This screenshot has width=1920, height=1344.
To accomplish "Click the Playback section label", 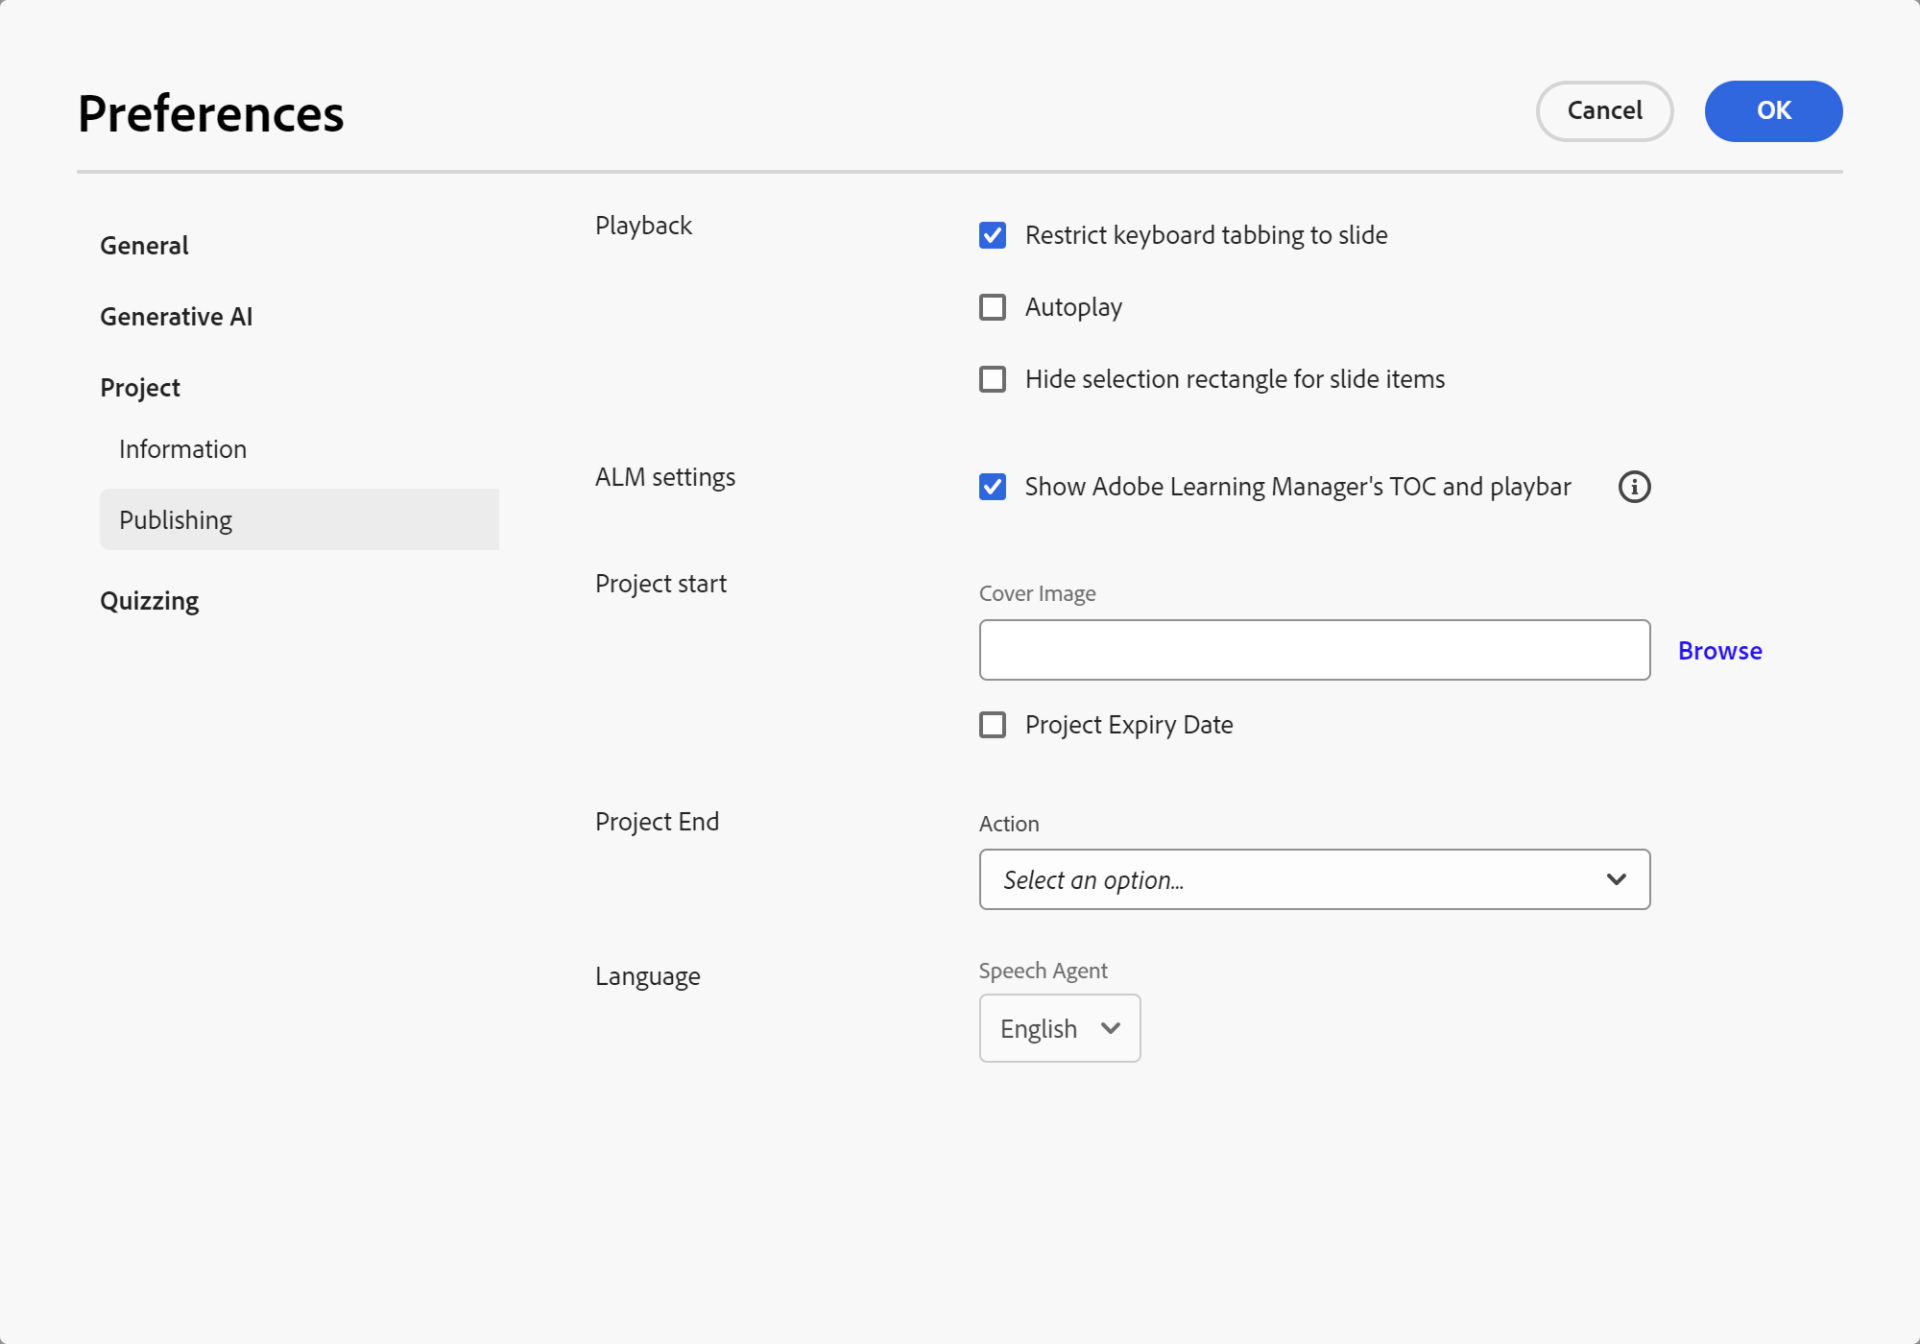I will [643, 226].
